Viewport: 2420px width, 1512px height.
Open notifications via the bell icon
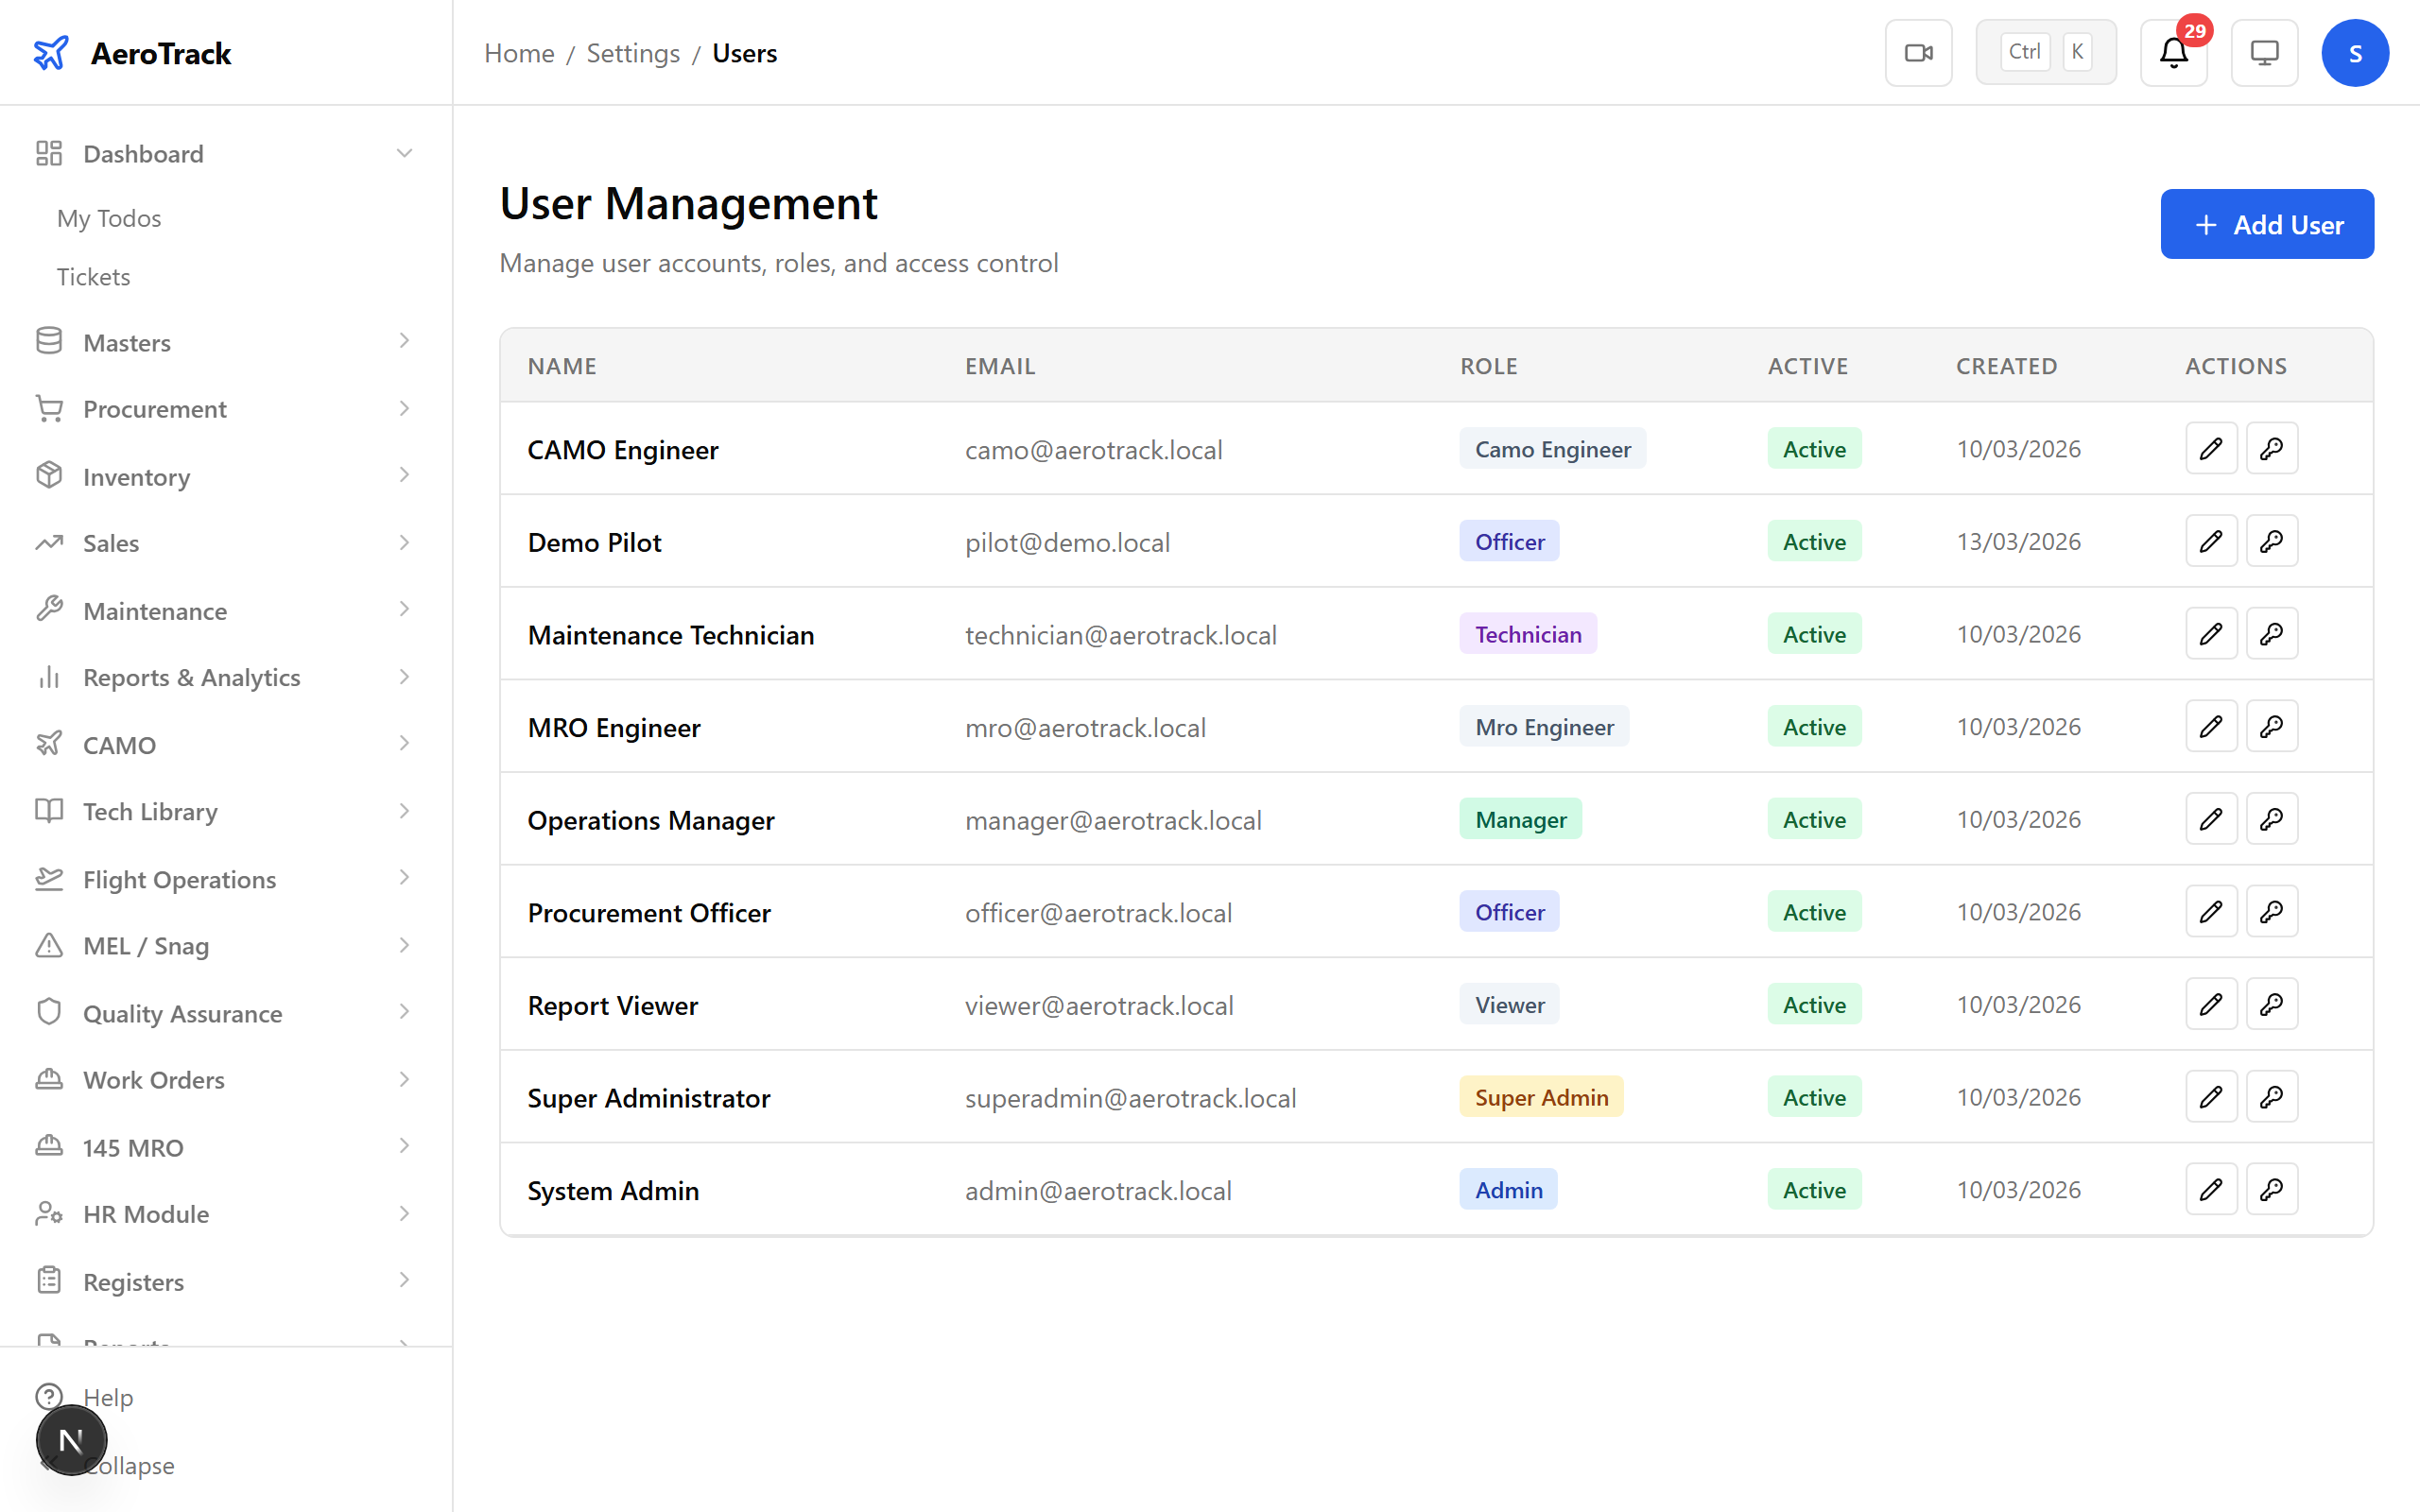2172,53
